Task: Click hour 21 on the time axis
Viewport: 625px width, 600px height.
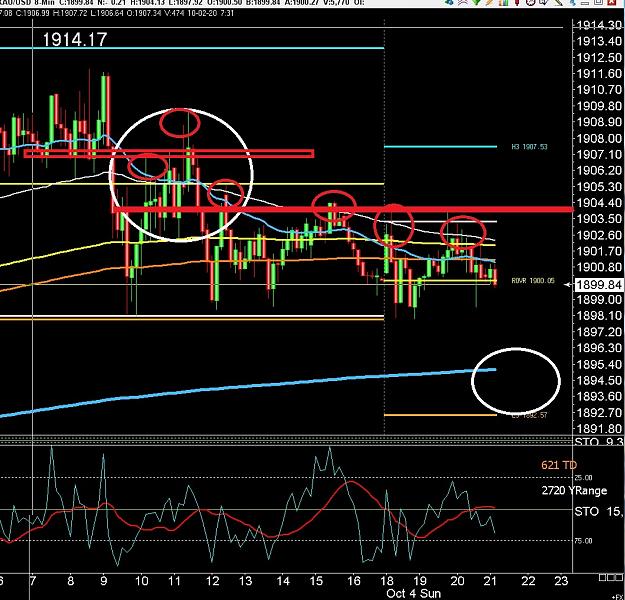Action: (x=490, y=581)
